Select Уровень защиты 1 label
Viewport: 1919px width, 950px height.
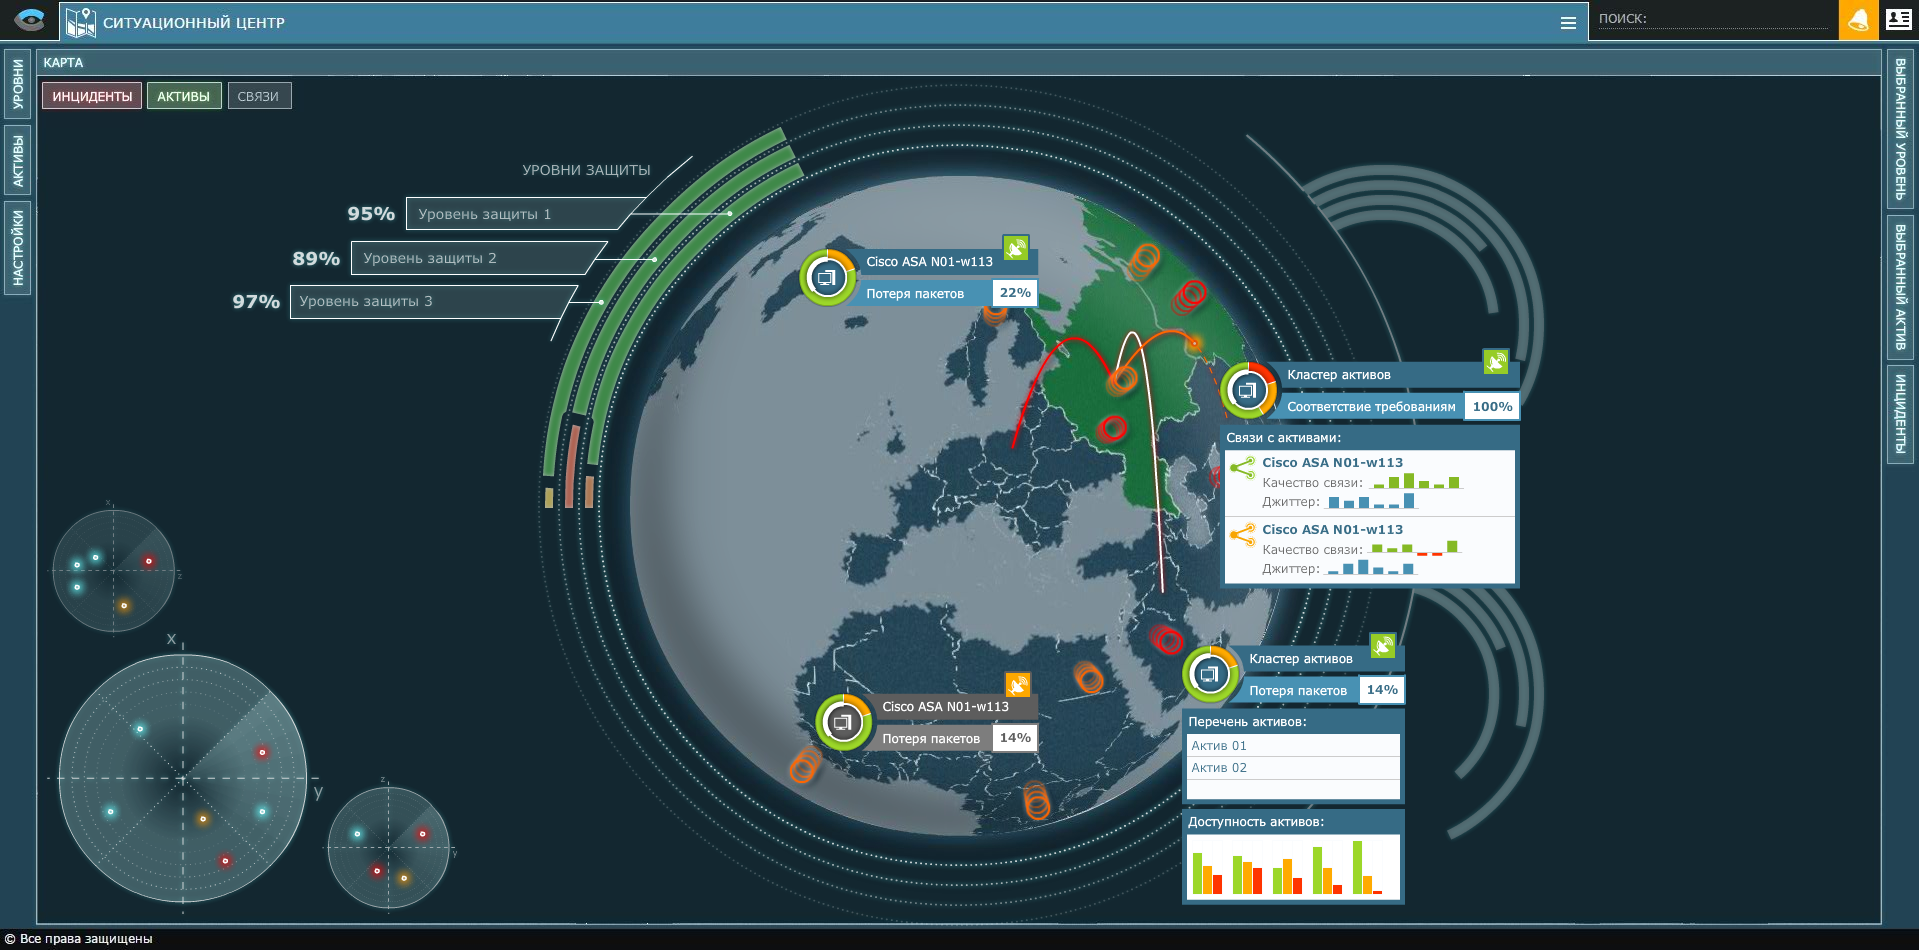[x=484, y=214]
